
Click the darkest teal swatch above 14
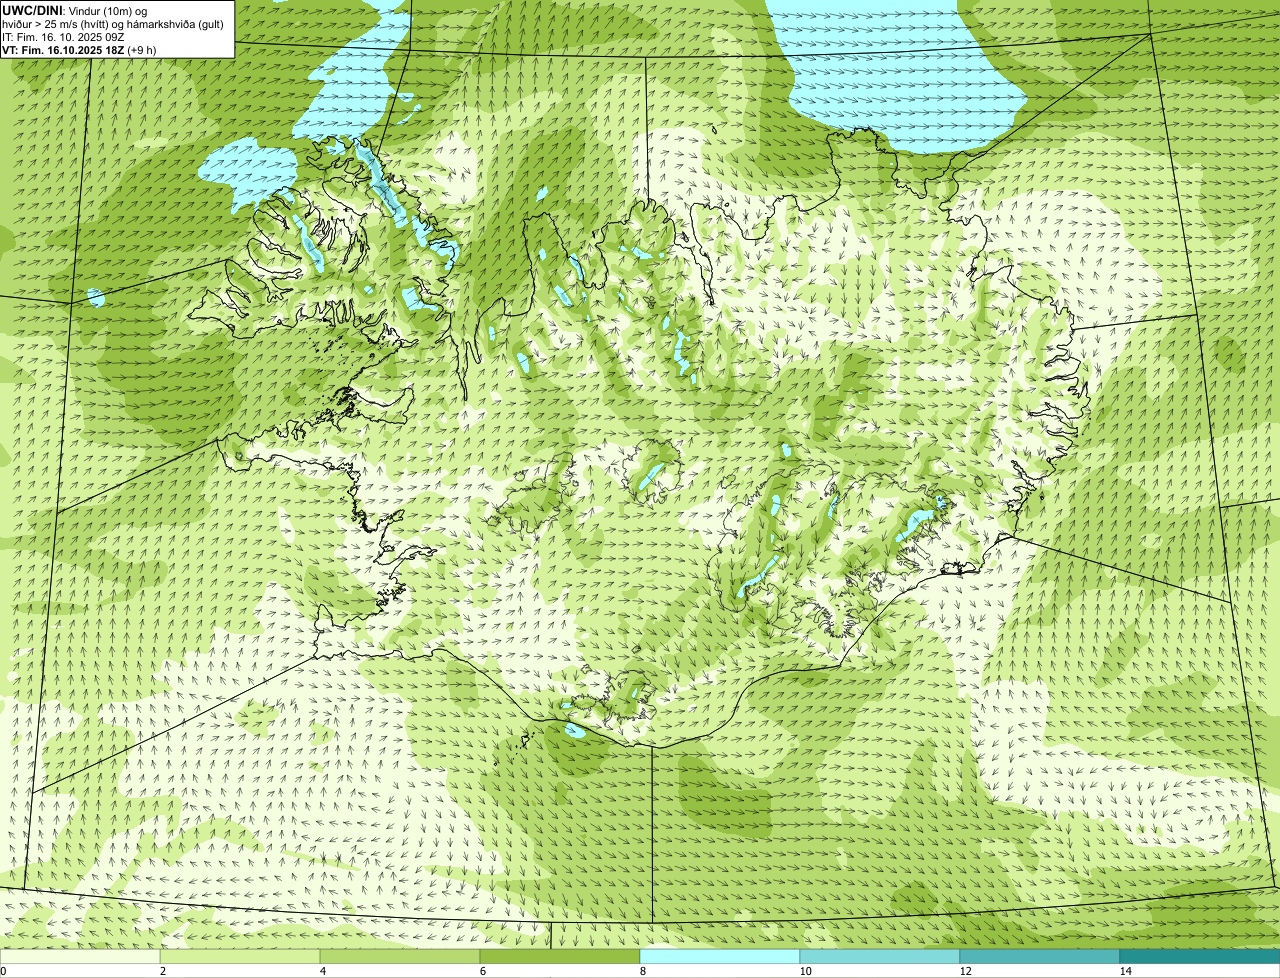click(1200, 956)
